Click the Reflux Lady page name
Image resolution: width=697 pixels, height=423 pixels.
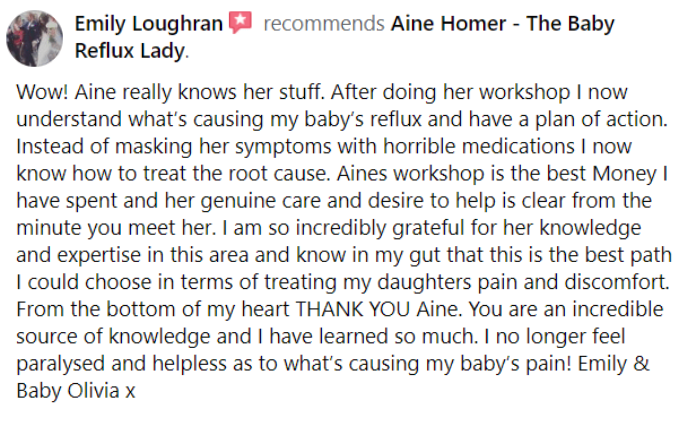pos(129,51)
